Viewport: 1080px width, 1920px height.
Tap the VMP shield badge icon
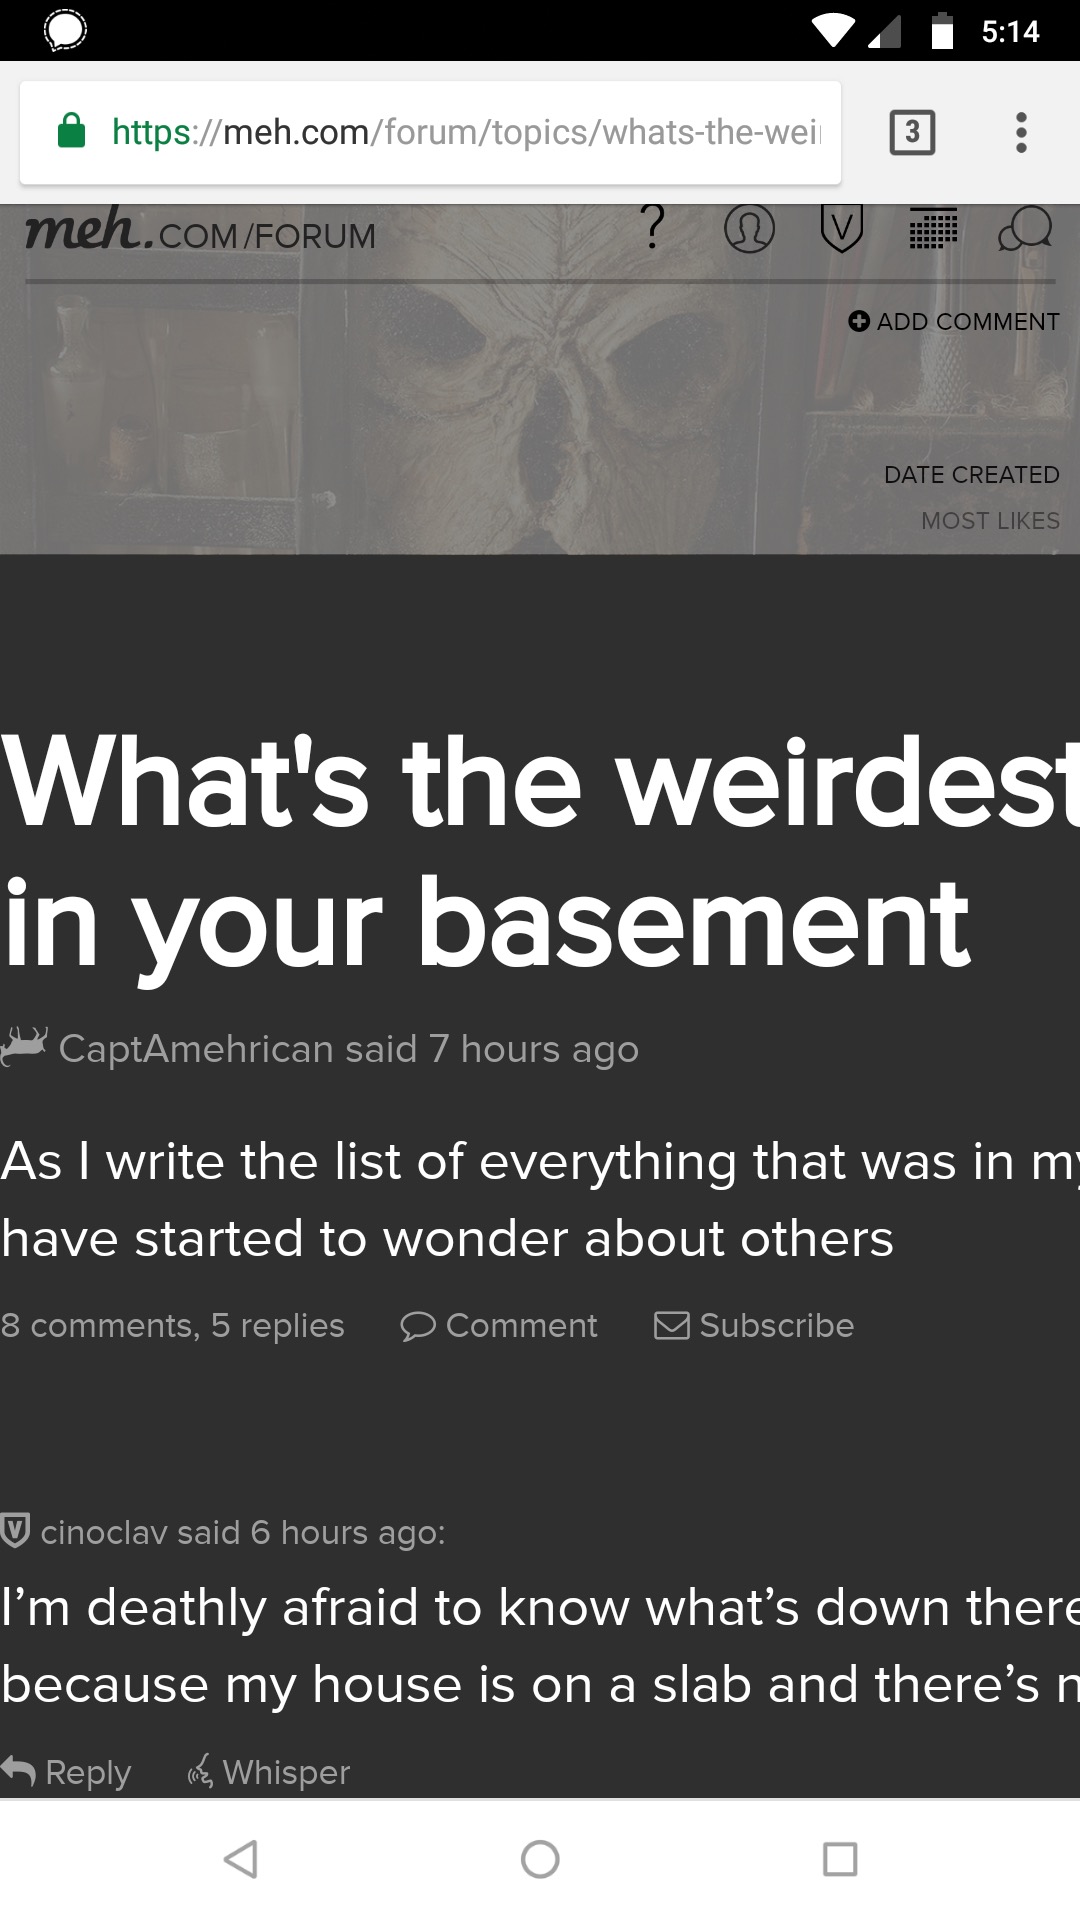click(x=841, y=229)
